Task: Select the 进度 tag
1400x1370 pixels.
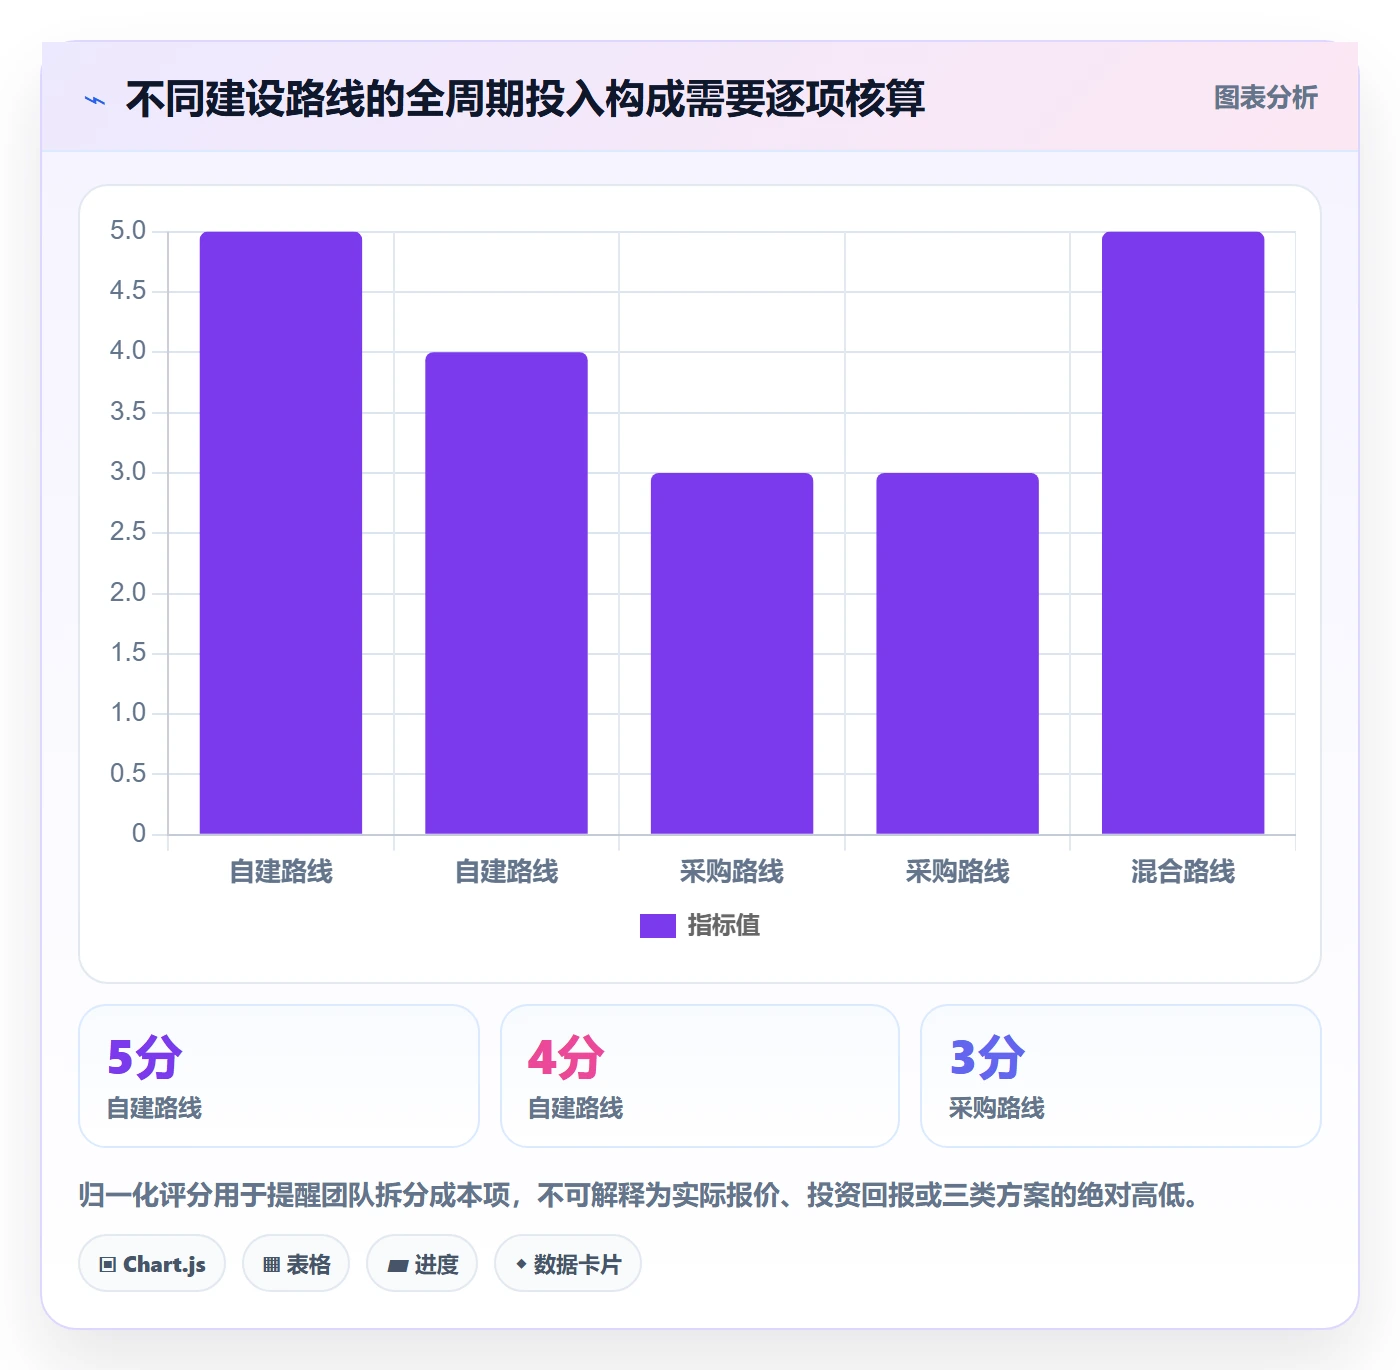Action: [422, 1264]
